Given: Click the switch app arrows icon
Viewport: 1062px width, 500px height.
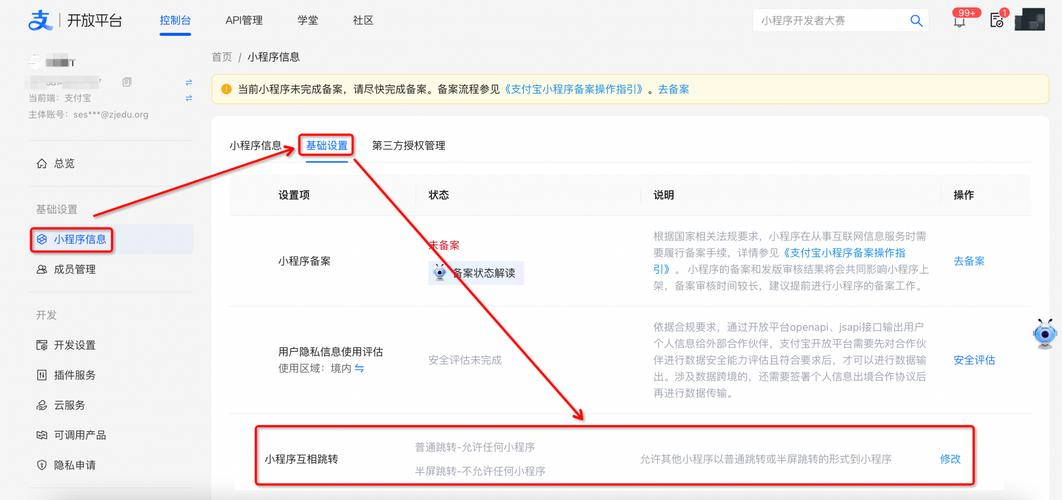Looking at the screenshot, I should pos(189,82).
